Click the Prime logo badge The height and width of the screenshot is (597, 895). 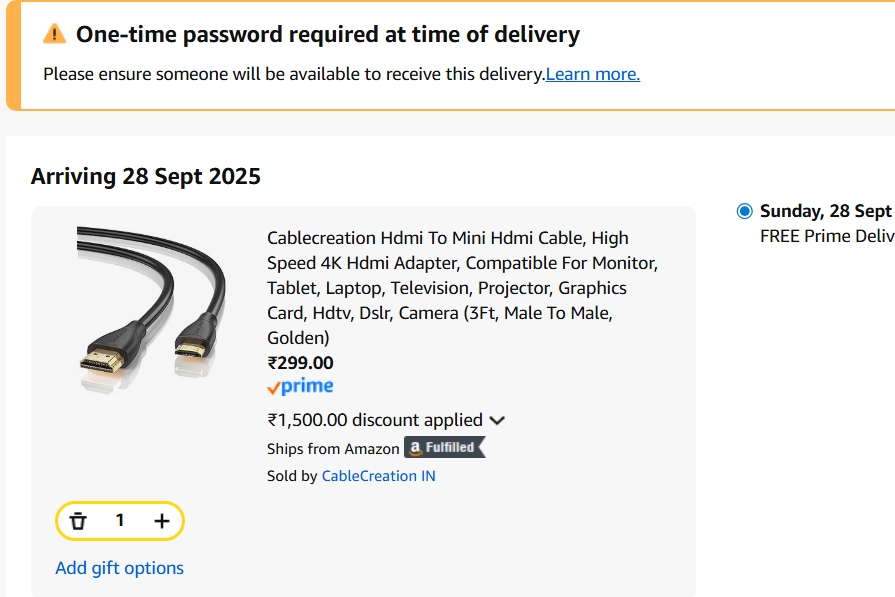click(x=299, y=386)
